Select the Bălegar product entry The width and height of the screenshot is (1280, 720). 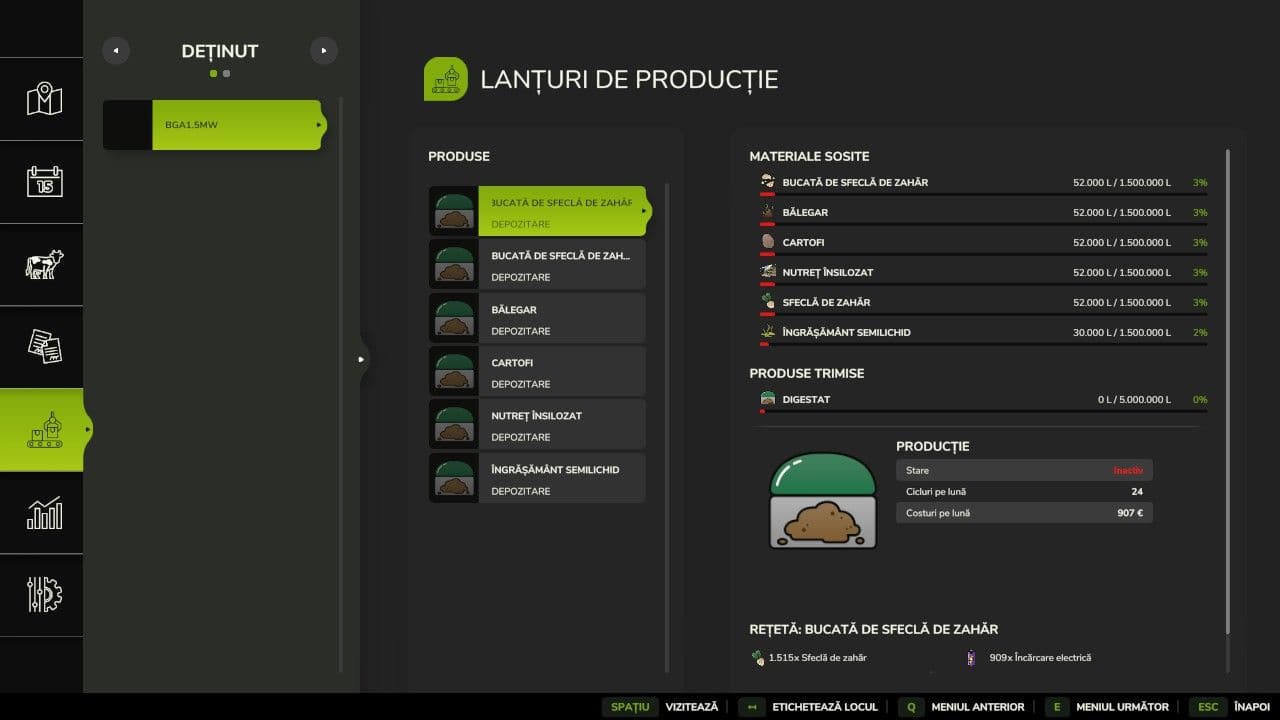click(537, 319)
